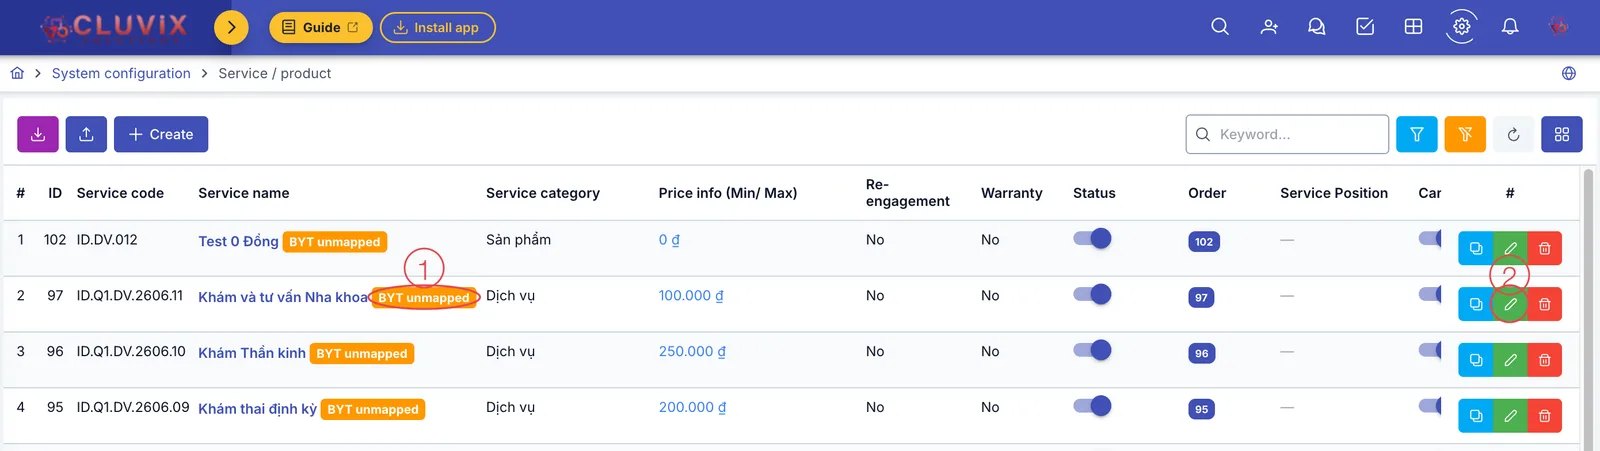Edit Khám và tư vấn Nha khoa row
1600x451 pixels.
coord(1510,304)
